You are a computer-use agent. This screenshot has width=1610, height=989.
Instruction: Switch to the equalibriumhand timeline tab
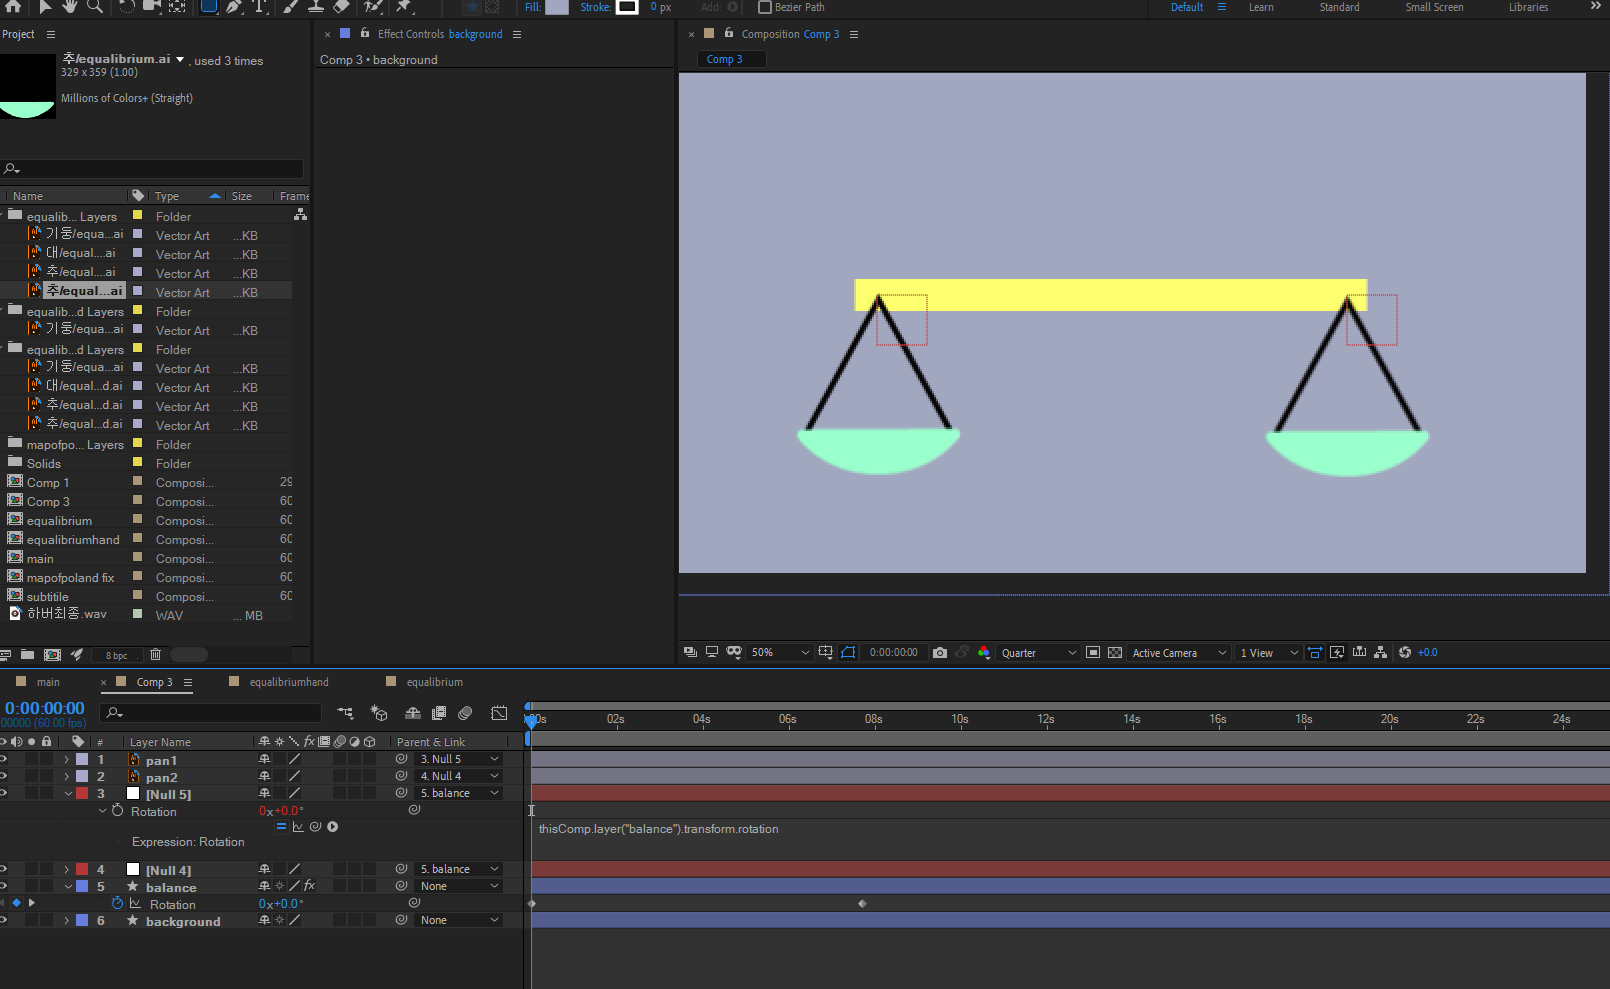tap(288, 681)
